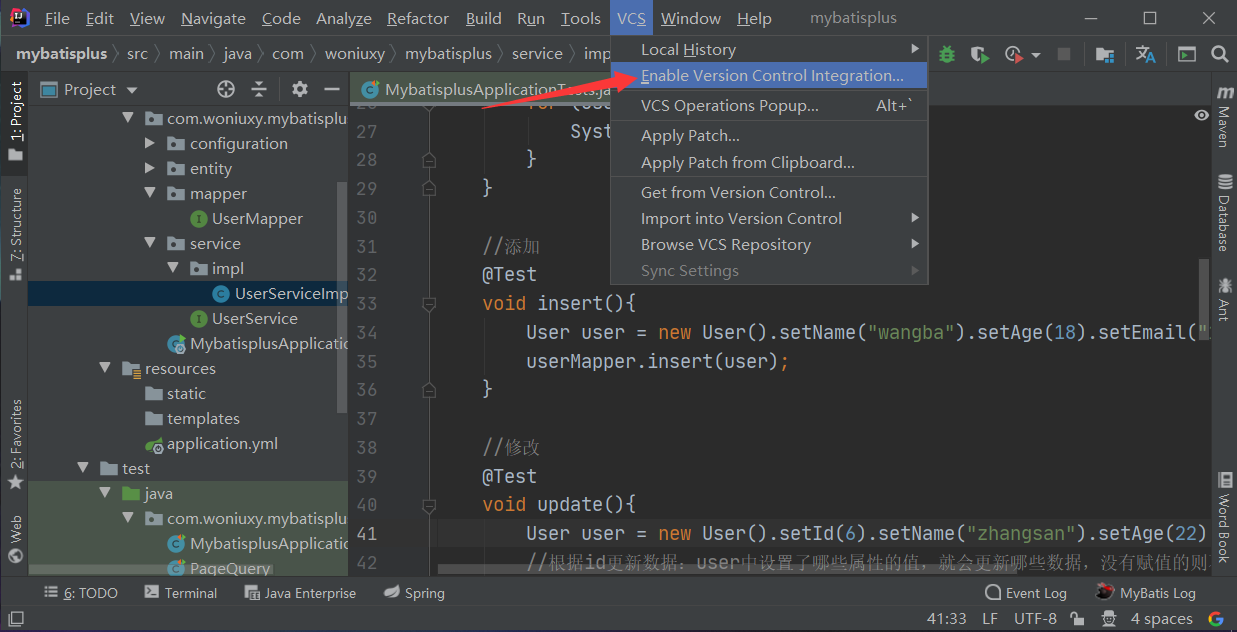
Task: Open Browse VCS Repository submenu
Action: point(770,244)
